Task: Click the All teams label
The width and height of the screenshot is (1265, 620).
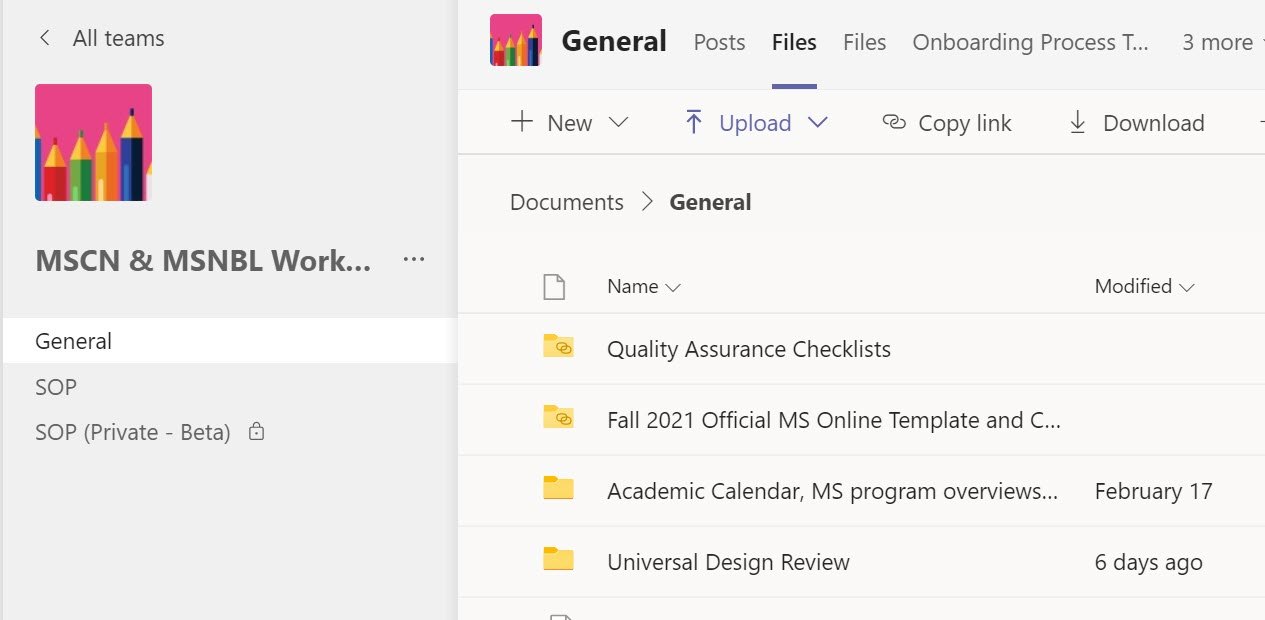Action: coord(118,38)
